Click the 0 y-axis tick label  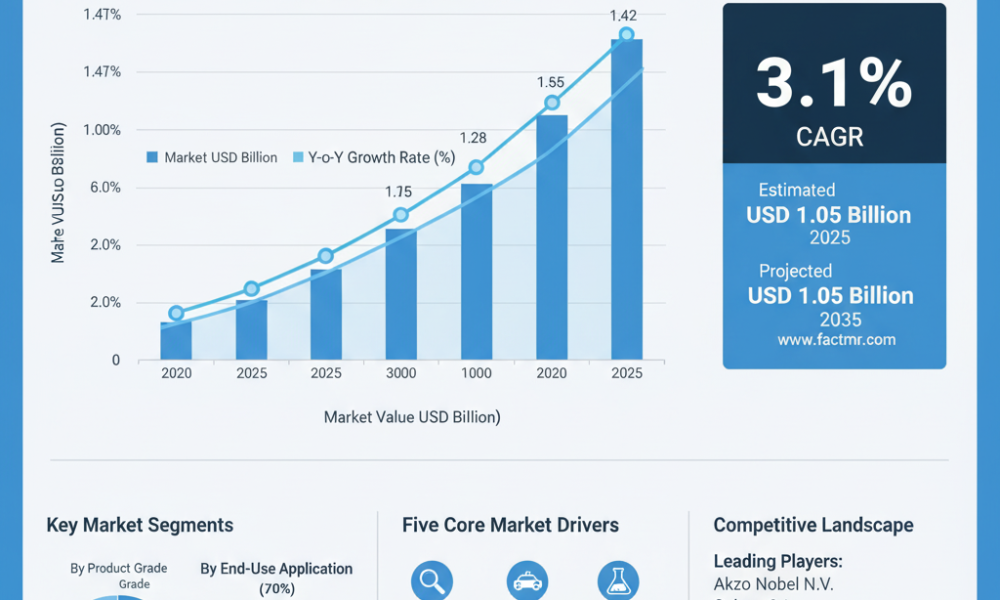[116, 360]
